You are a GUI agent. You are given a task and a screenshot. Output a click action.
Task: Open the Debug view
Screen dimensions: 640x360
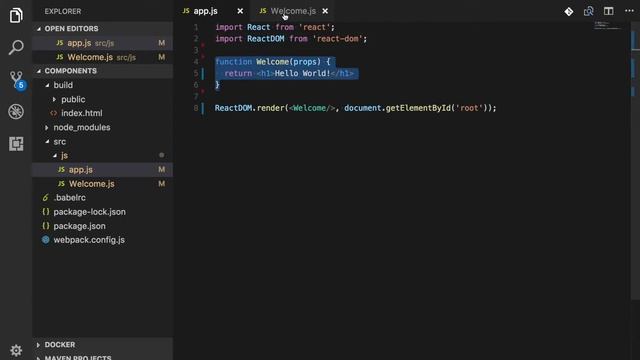16,111
